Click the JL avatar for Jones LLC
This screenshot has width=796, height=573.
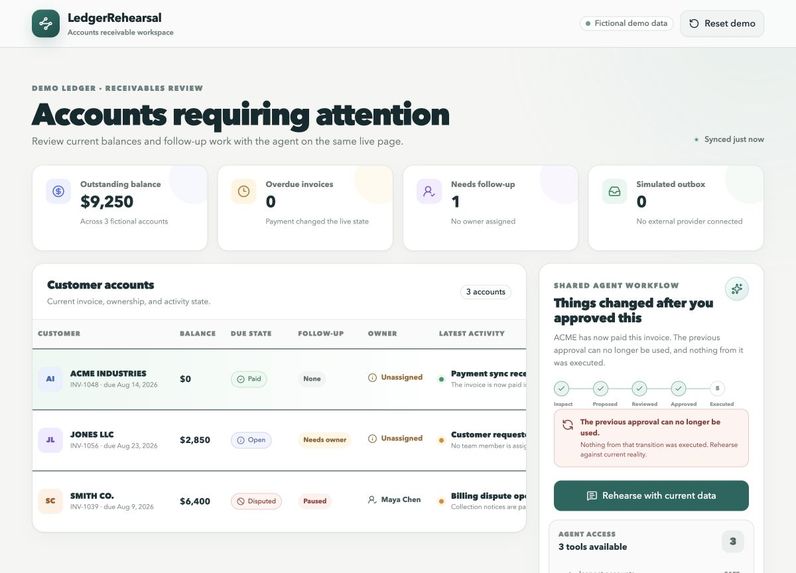(x=50, y=440)
